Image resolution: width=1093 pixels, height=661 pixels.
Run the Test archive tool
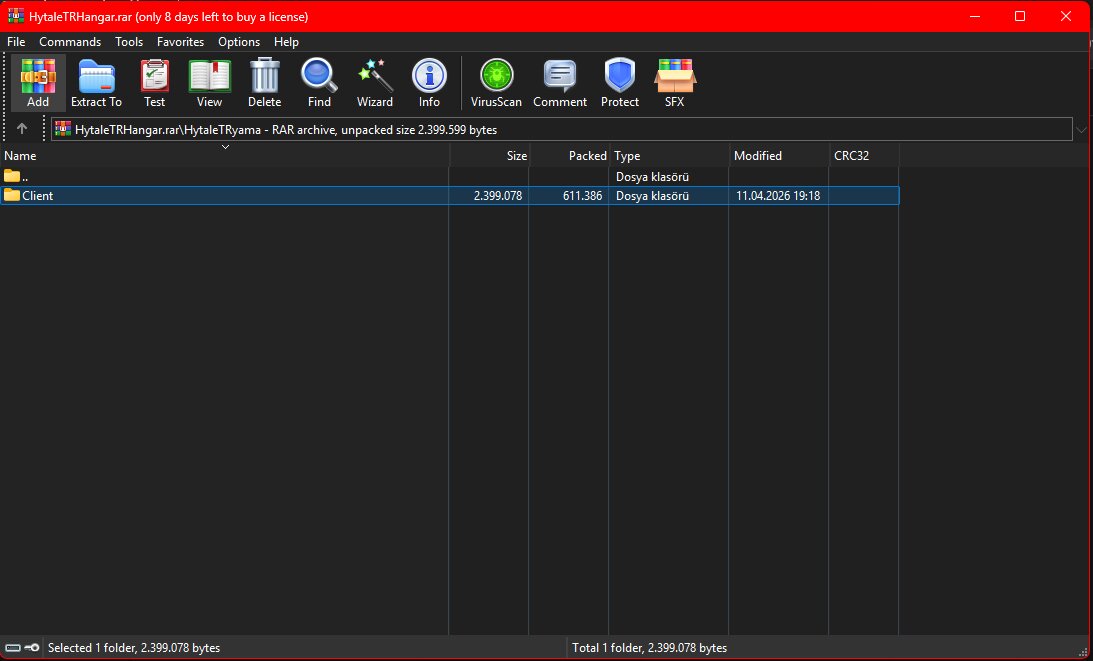154,82
